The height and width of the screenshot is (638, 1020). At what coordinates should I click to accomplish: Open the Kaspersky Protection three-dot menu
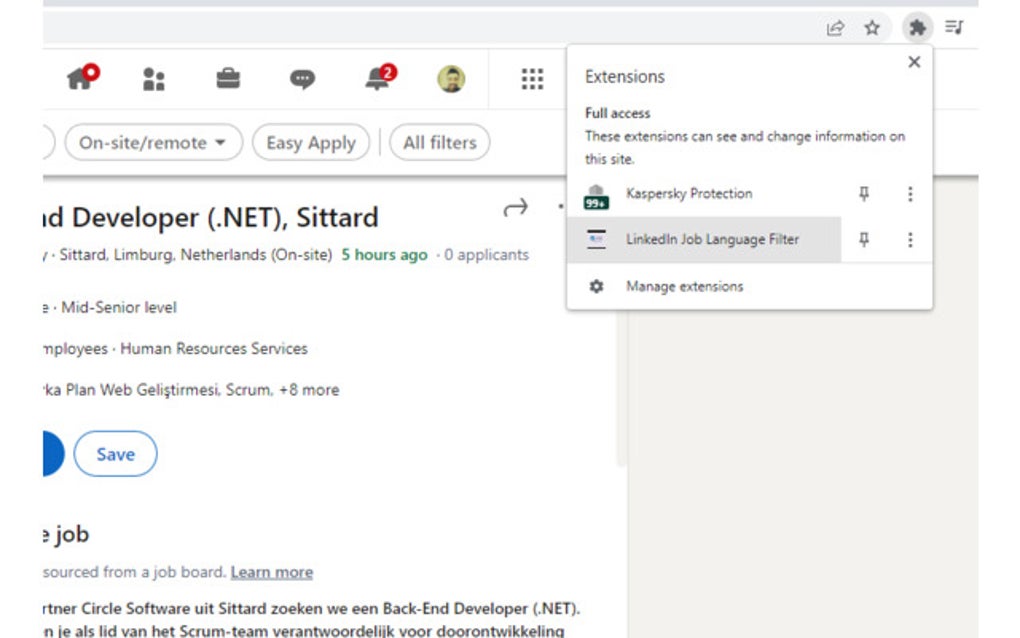910,194
